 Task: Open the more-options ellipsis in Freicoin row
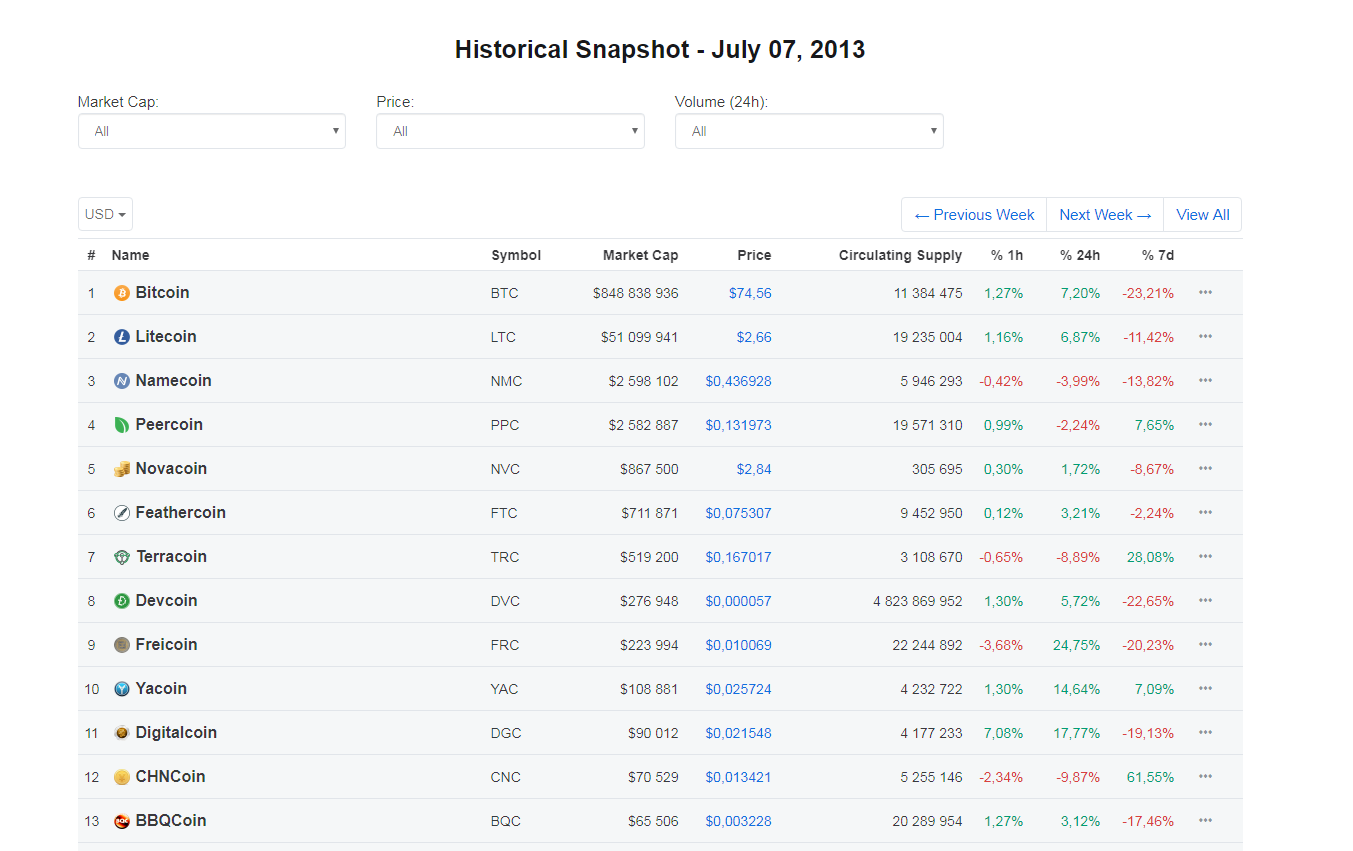(x=1205, y=645)
